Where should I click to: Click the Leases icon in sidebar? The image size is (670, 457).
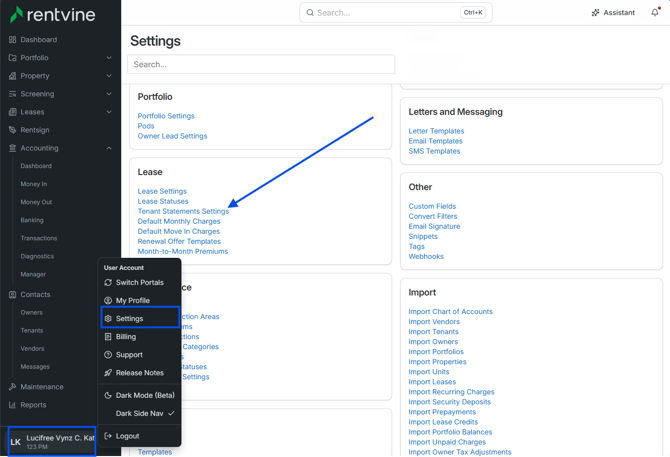pos(12,112)
